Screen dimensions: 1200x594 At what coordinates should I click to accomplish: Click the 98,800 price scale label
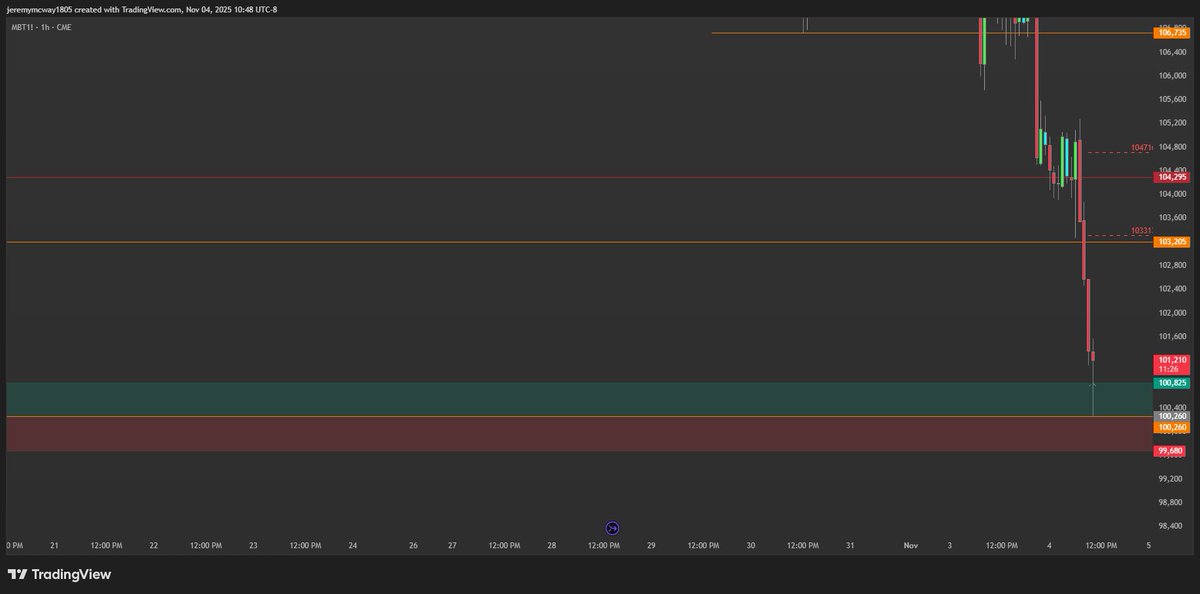(x=1173, y=503)
